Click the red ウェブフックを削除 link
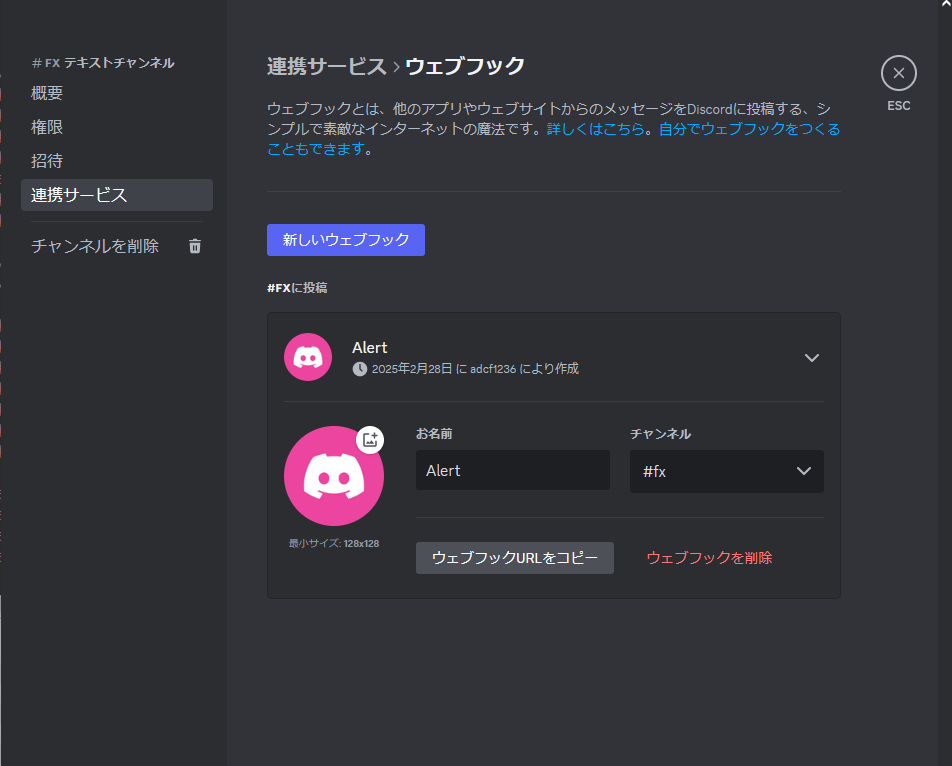Viewport: 952px width, 766px height. coord(709,558)
